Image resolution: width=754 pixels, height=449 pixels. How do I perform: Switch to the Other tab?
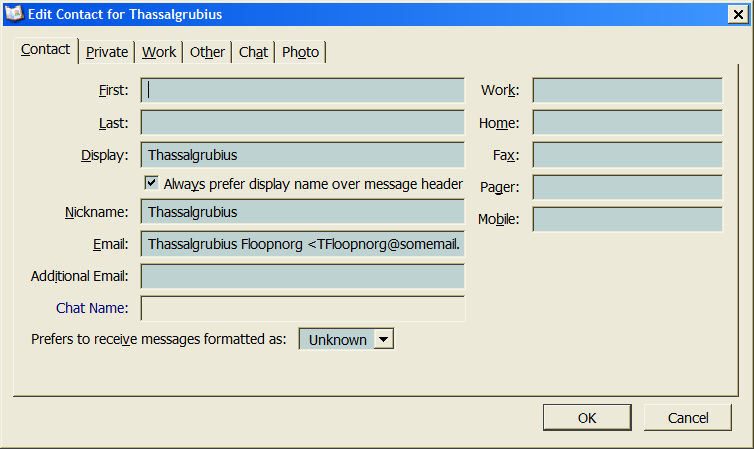(x=207, y=52)
